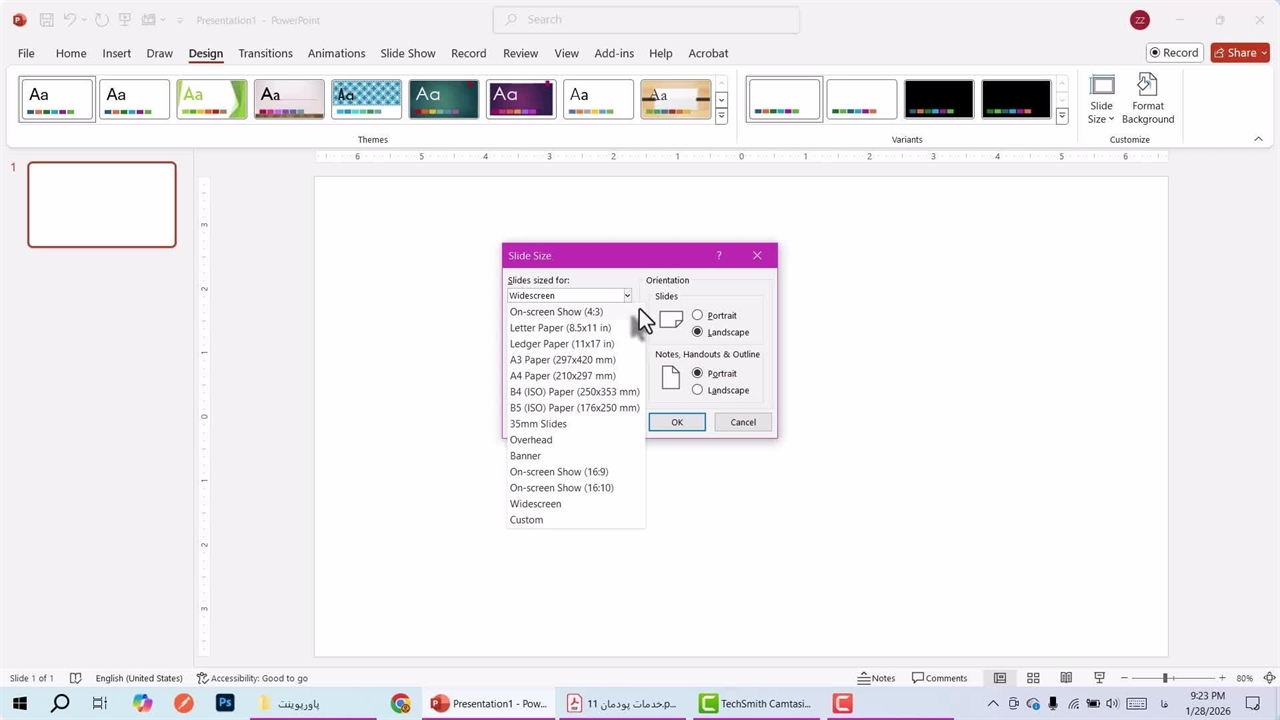Viewport: 1280px width, 720px height.
Task: Switch to Slide Sorter view
Action: coord(1033,678)
